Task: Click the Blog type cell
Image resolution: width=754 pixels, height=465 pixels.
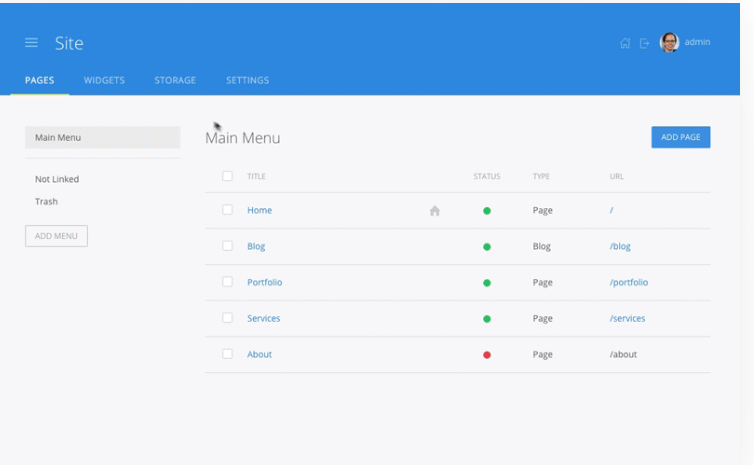Action: (x=541, y=246)
